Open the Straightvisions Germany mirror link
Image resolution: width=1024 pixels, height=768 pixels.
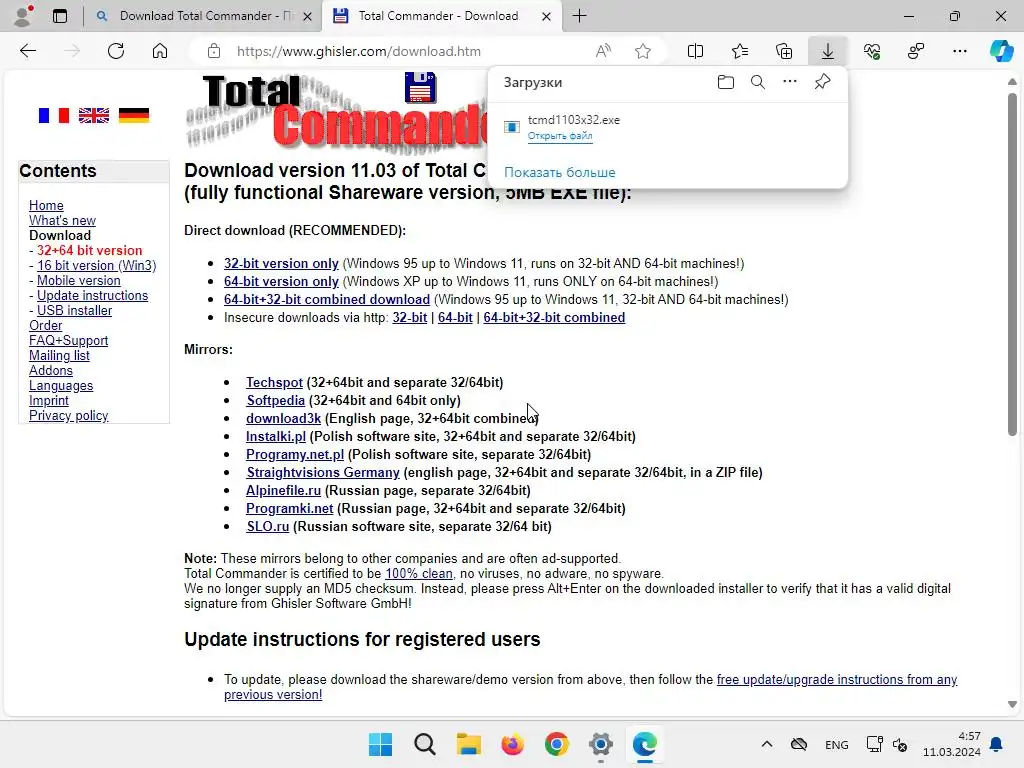tap(323, 472)
